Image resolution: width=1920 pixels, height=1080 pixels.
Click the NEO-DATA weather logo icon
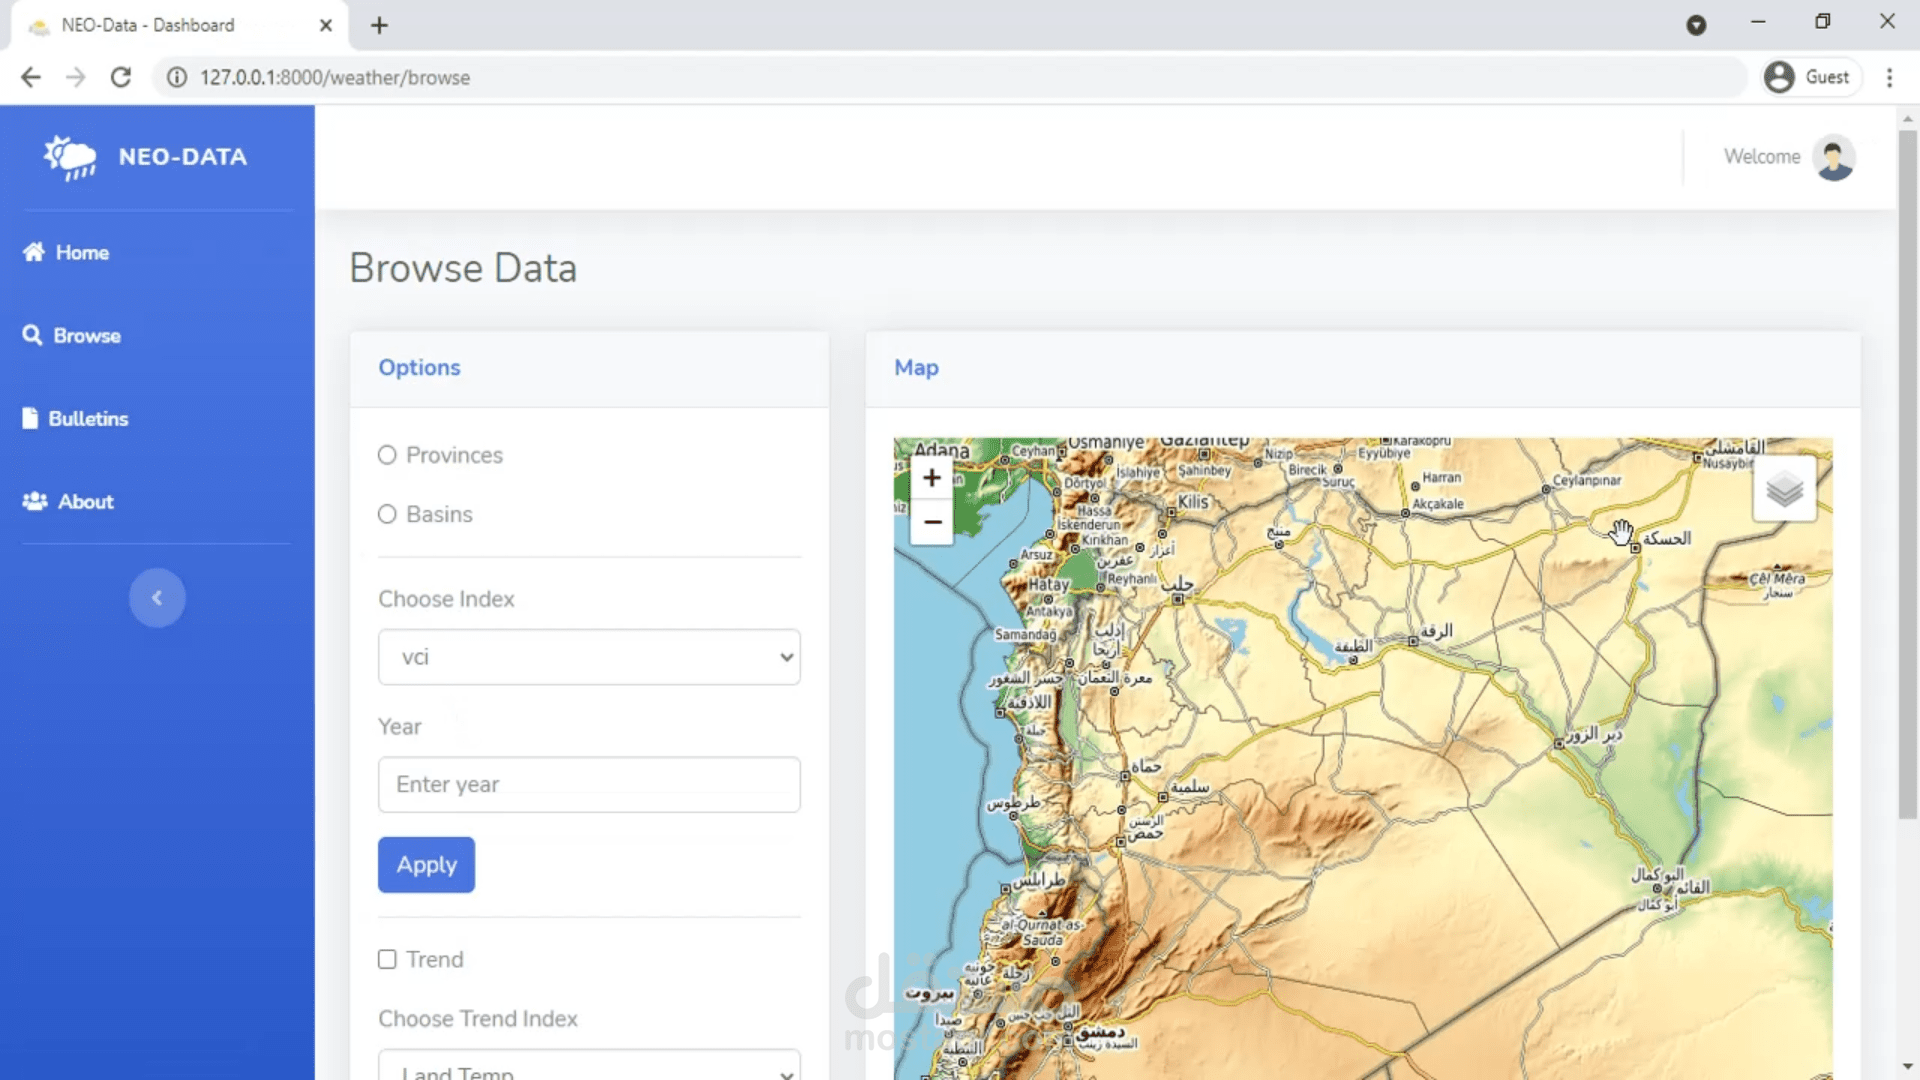tap(70, 157)
